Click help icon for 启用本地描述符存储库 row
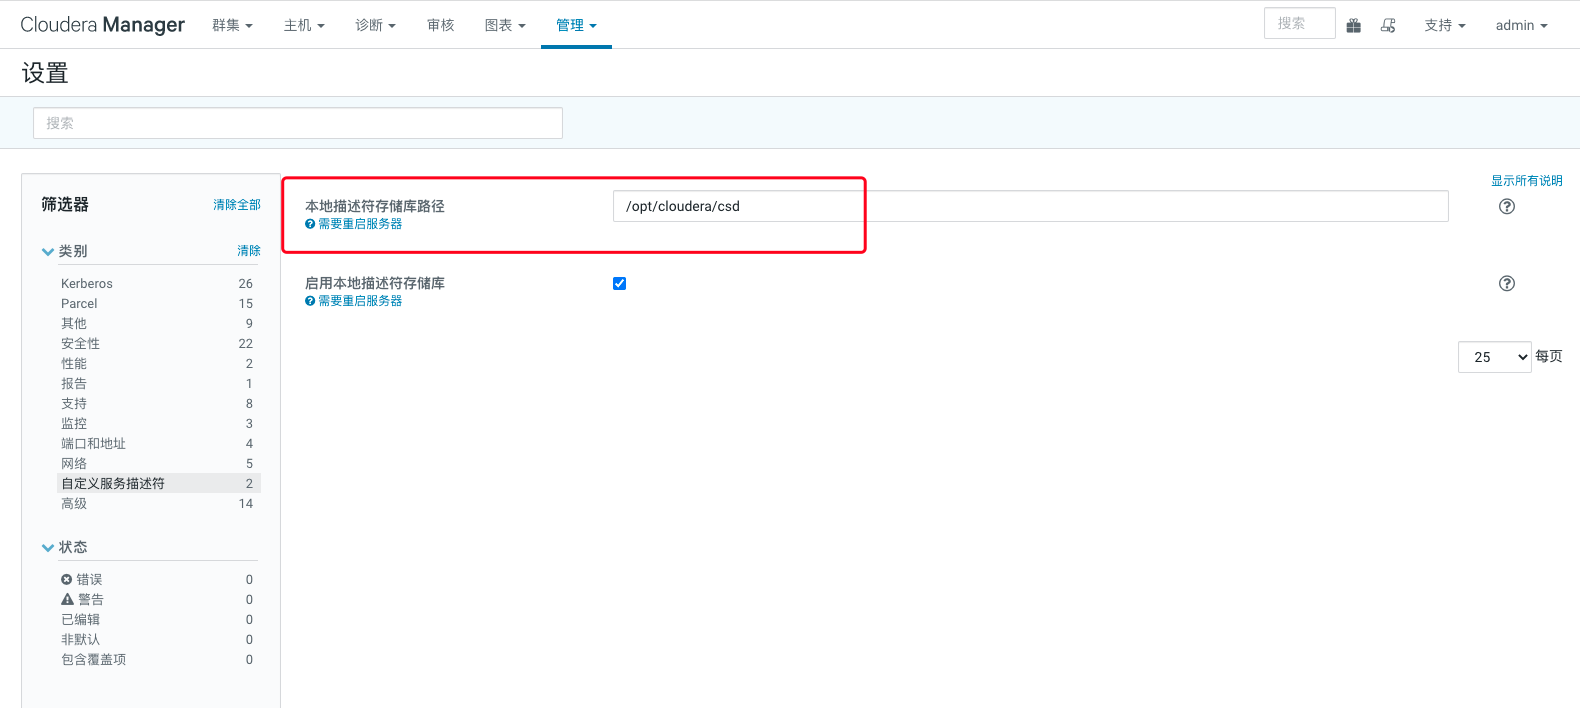 (x=1506, y=283)
